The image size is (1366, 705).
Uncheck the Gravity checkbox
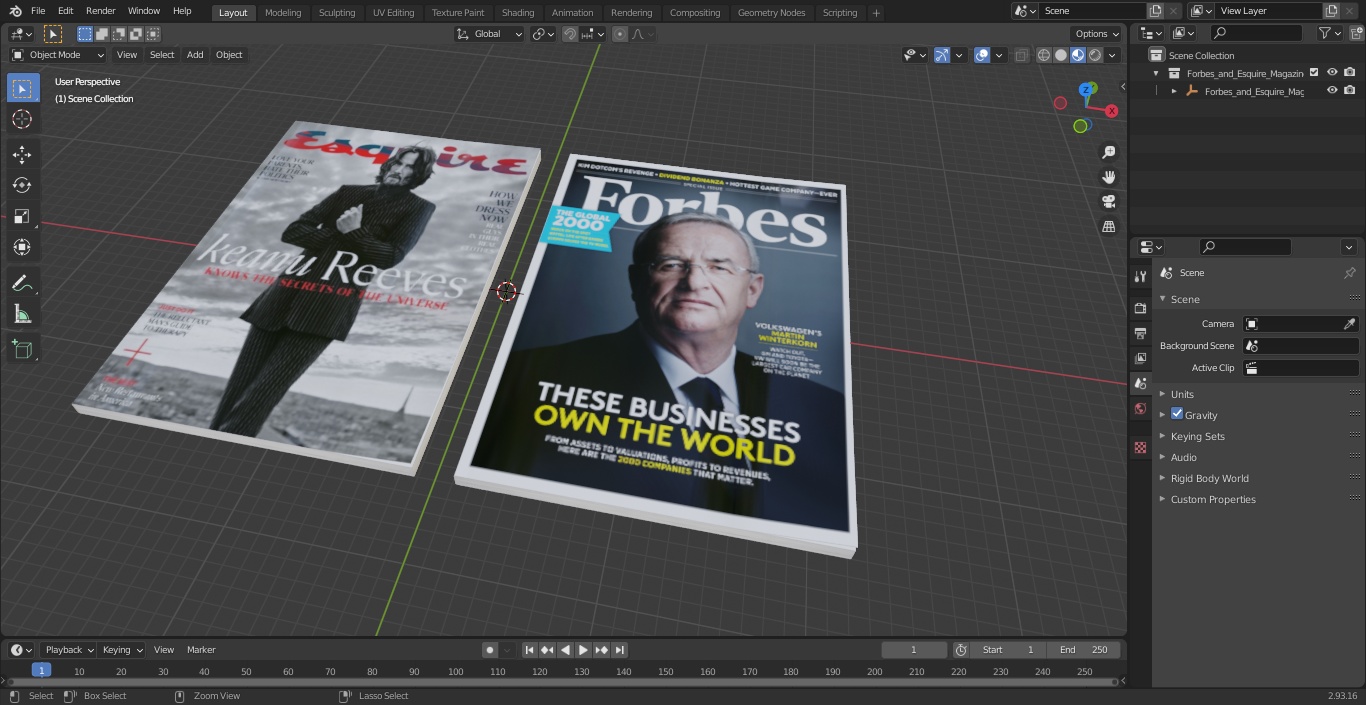pyautogui.click(x=1177, y=414)
